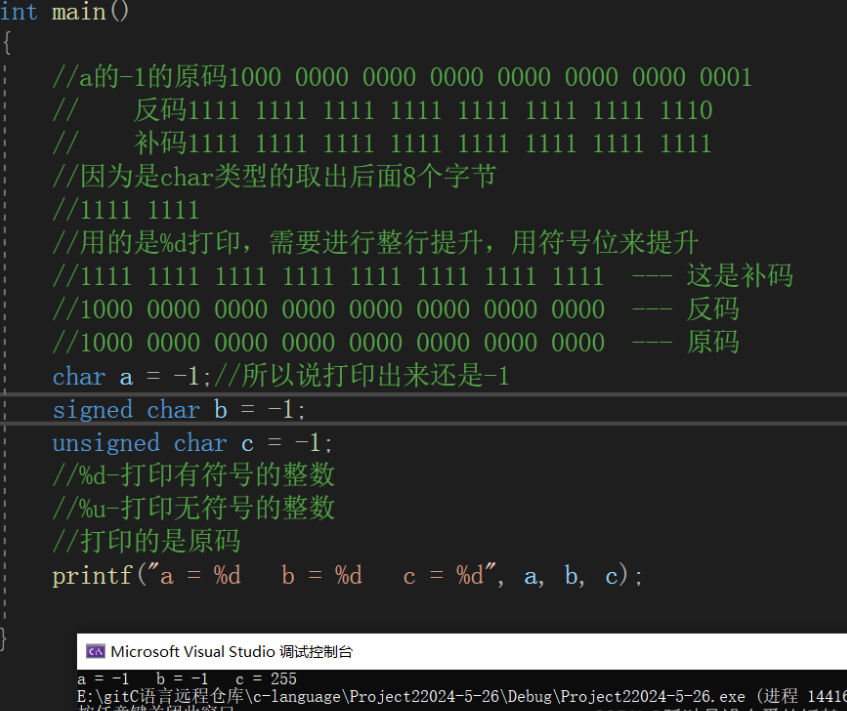The height and width of the screenshot is (711, 847).
Task: Place cursor on 'unsigned char c = -1;' line
Action: (192, 443)
